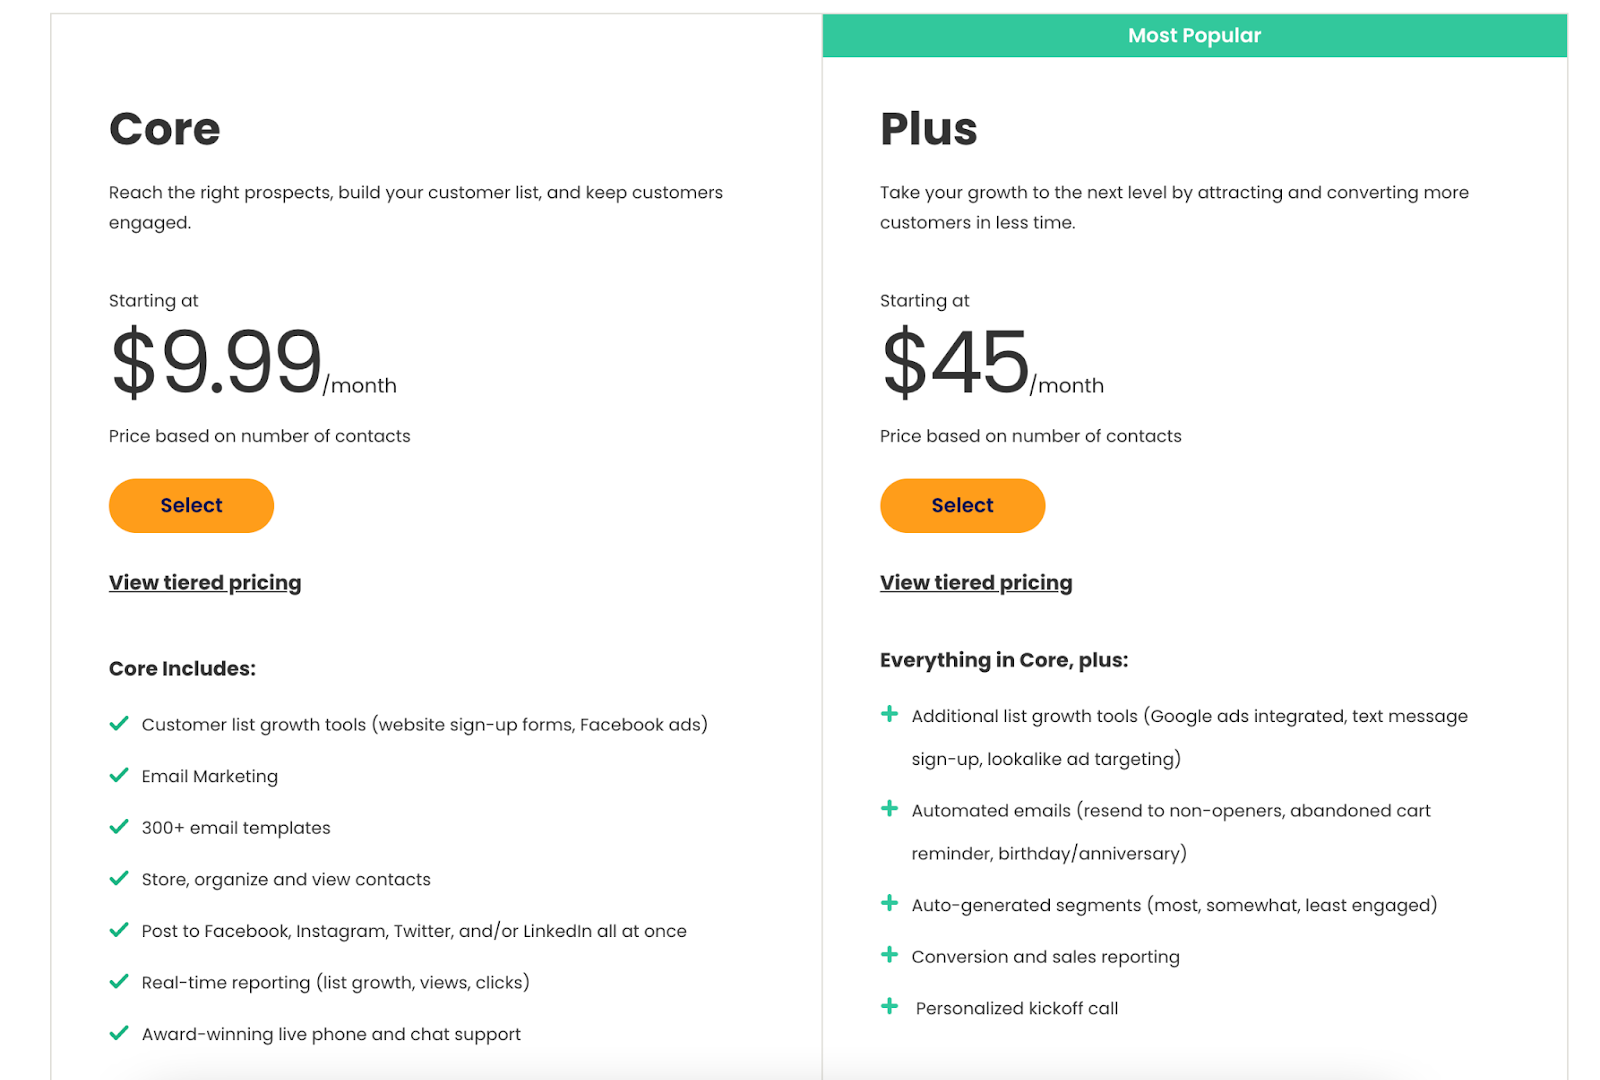Click checkmark beside Post to Facebook, Instagram

click(119, 930)
